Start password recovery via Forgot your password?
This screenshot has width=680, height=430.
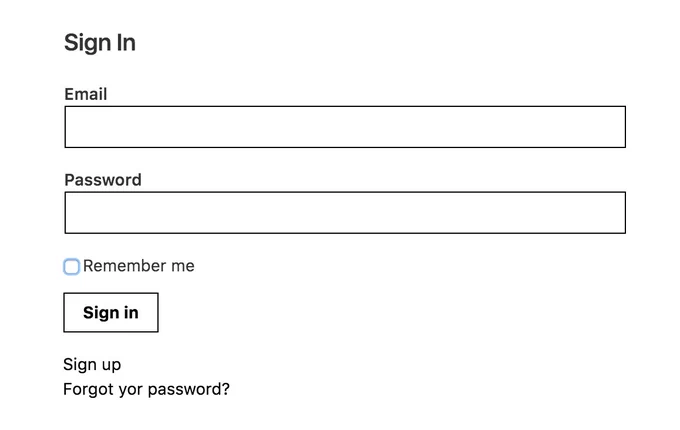[146, 389]
